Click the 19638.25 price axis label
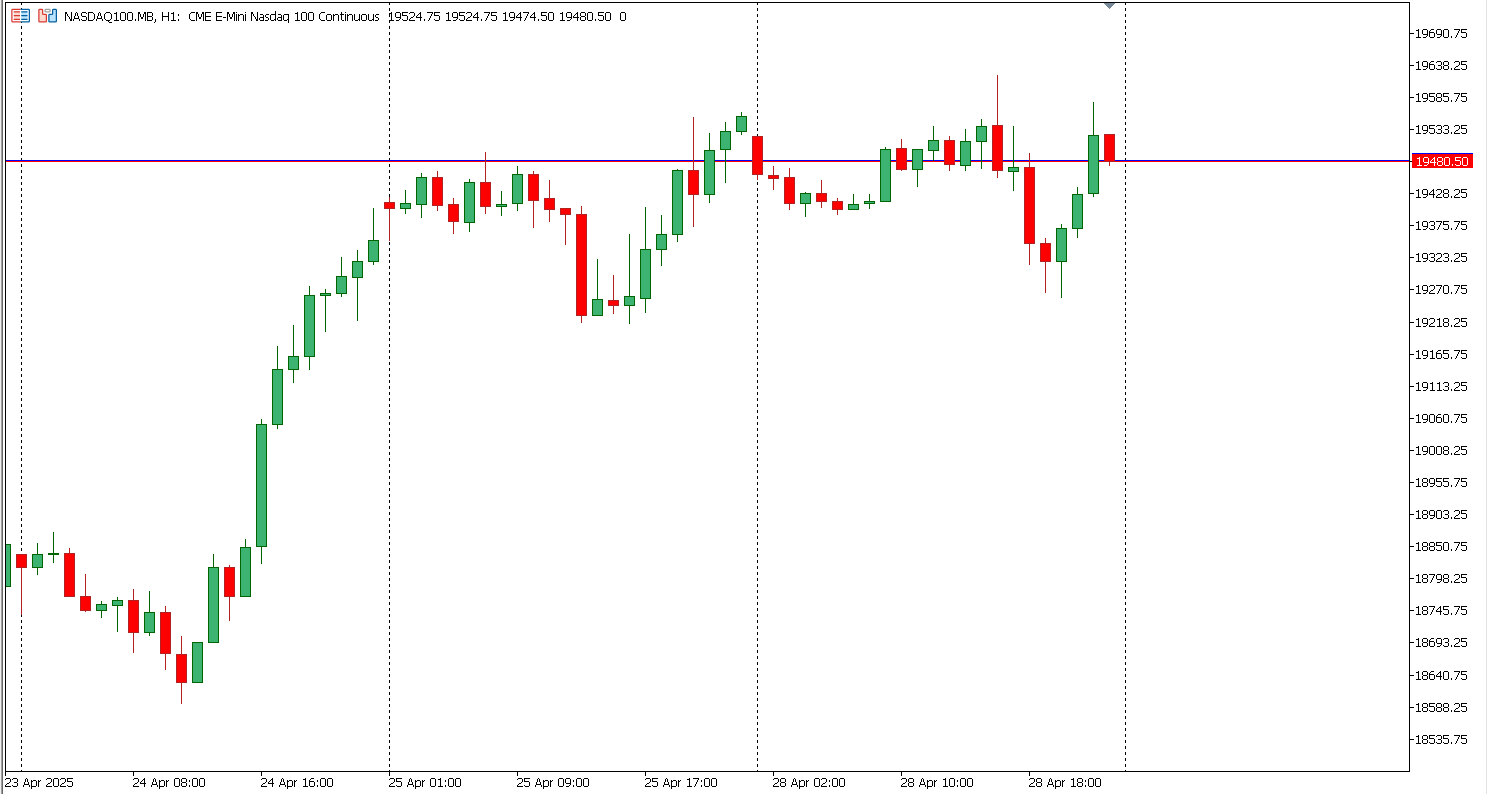The image size is (1488, 794). coord(1441,65)
